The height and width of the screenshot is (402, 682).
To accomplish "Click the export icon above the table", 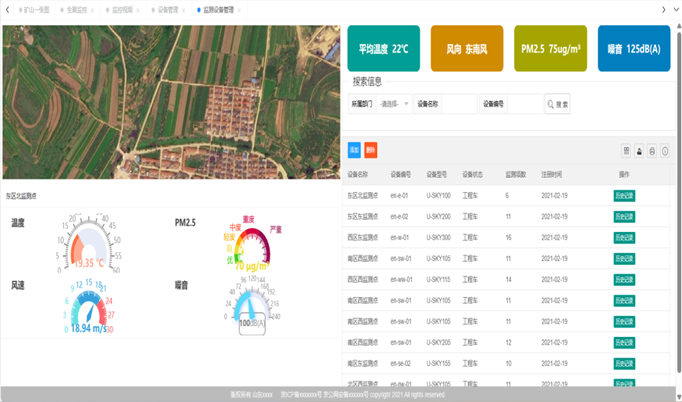I will 640,150.
